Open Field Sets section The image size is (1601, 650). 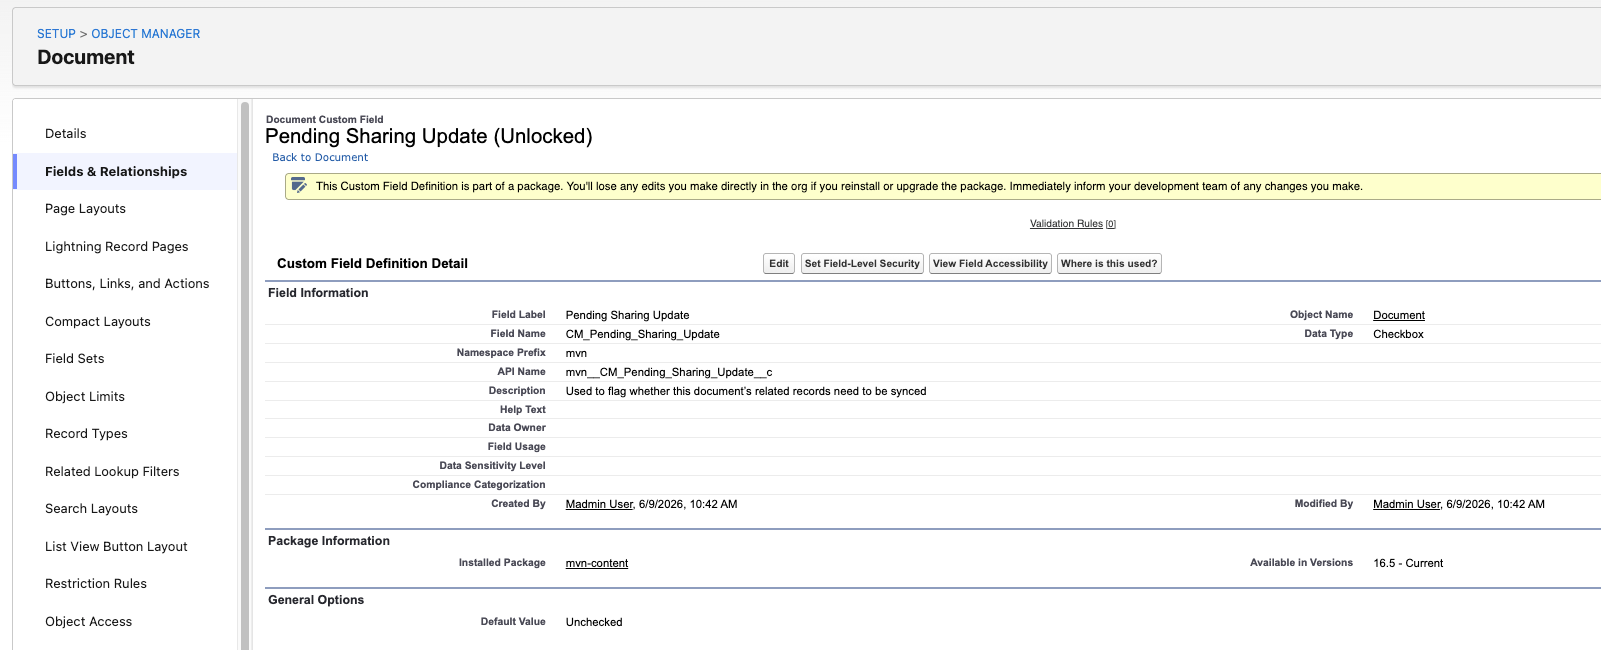coord(75,359)
